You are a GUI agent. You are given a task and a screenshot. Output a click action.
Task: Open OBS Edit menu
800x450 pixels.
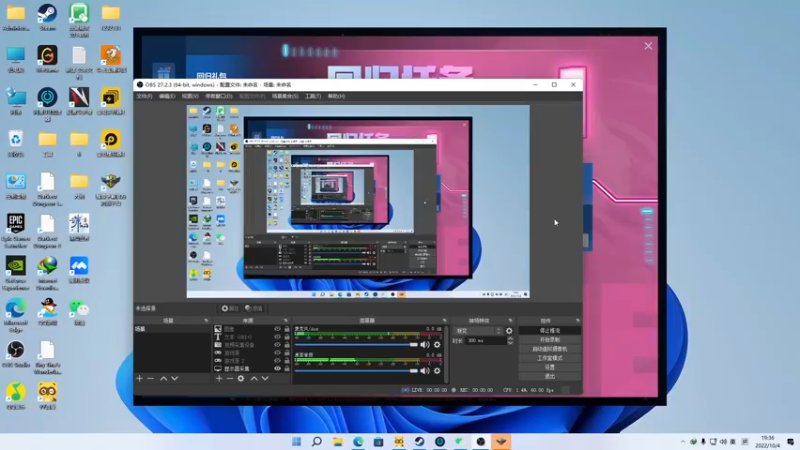167,96
